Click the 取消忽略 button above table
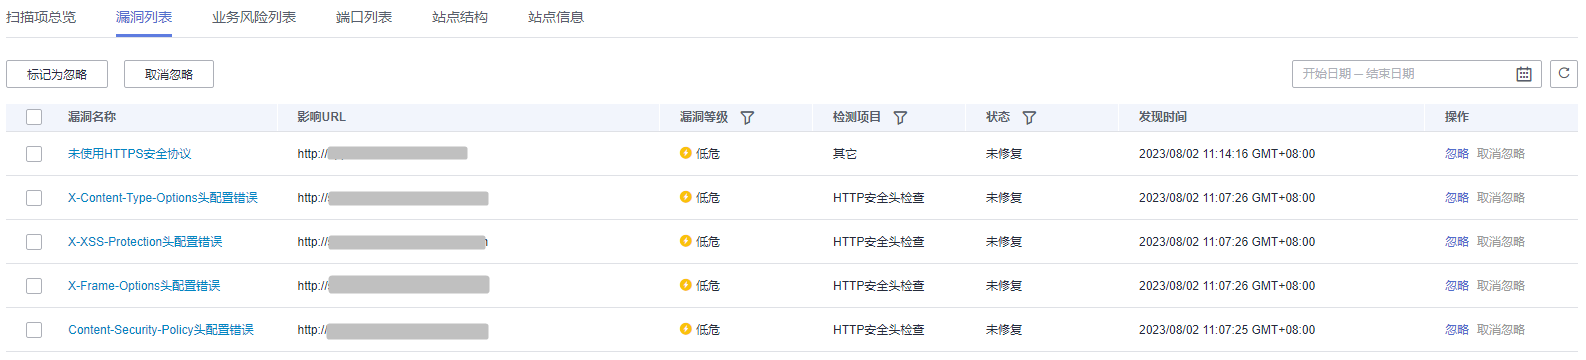 [x=169, y=74]
